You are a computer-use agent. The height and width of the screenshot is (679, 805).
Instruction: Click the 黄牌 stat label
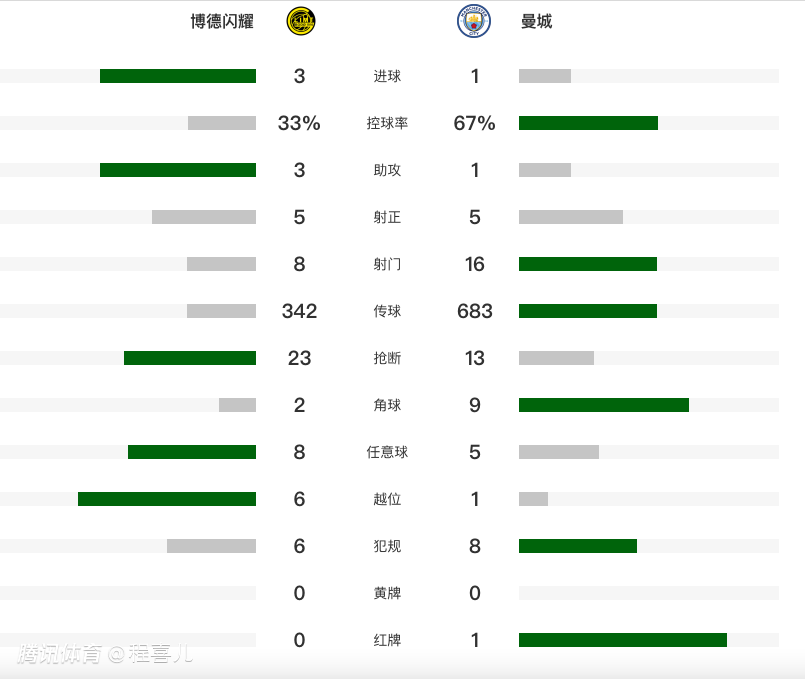pos(387,593)
